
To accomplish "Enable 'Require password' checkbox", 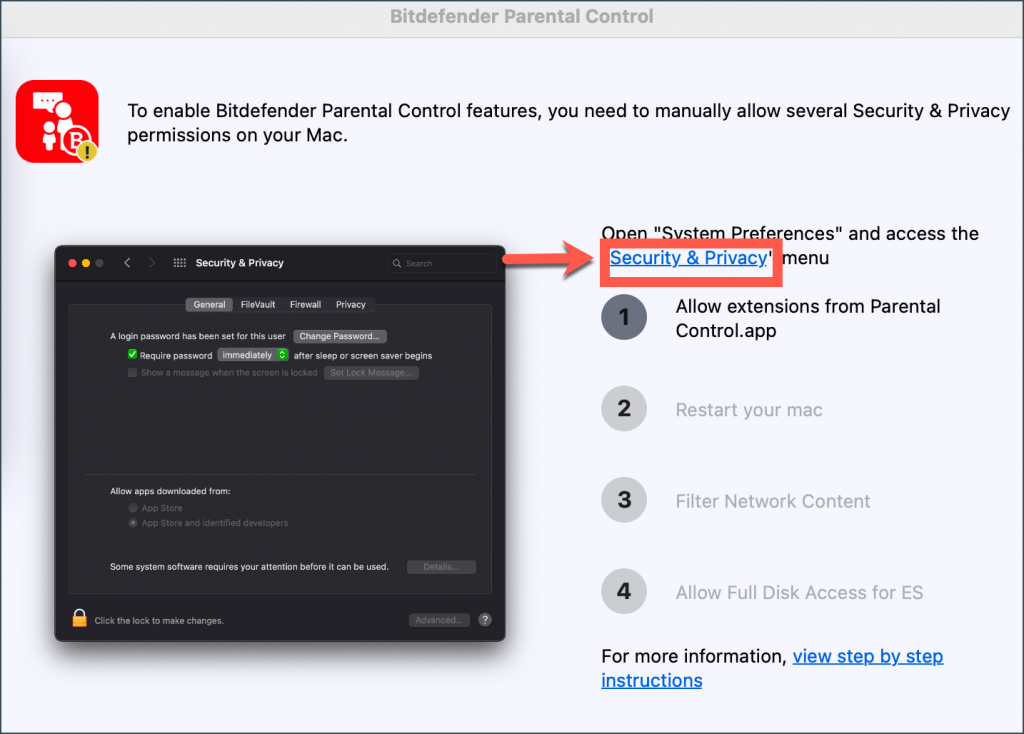I will tap(131, 354).
